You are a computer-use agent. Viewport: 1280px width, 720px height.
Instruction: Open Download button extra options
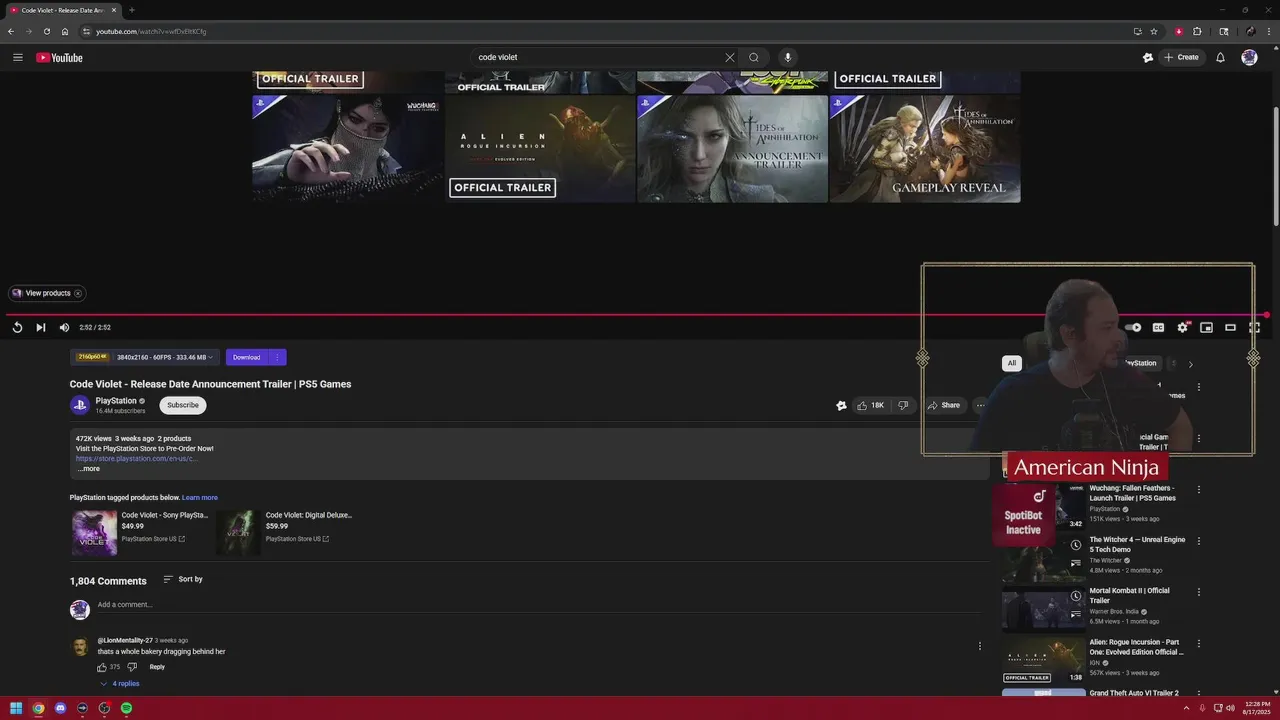coord(277,357)
